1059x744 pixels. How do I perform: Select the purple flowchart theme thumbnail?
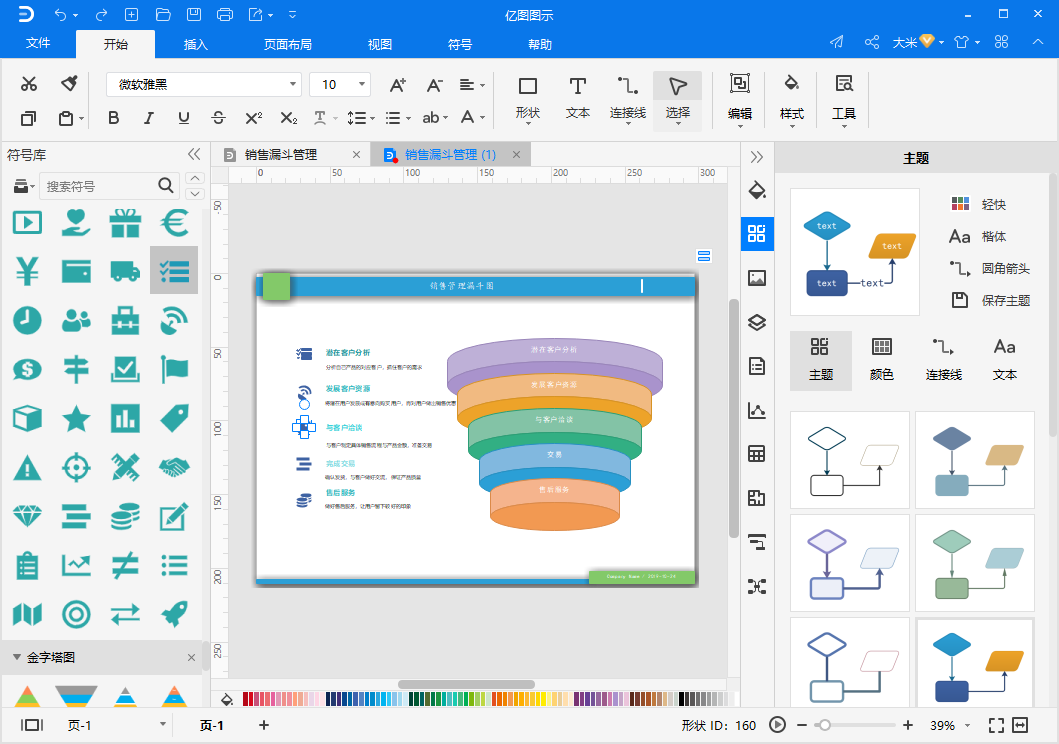(x=850, y=563)
